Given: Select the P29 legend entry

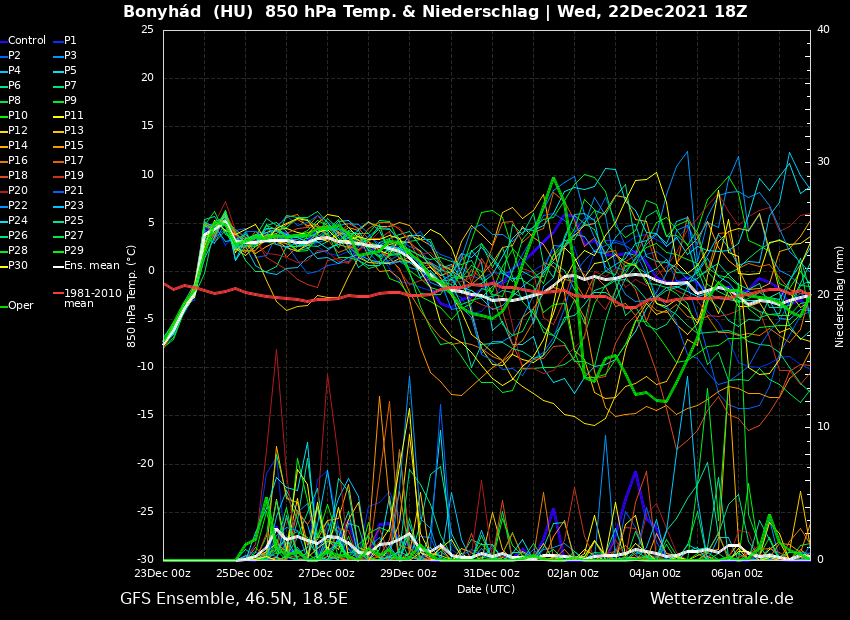Looking at the screenshot, I should (74, 251).
